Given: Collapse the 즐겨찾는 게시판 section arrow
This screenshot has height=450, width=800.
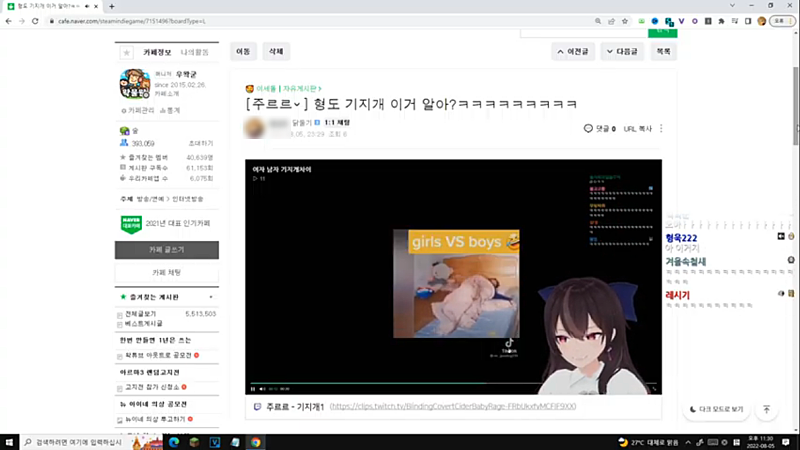Looking at the screenshot, I should pos(211,297).
